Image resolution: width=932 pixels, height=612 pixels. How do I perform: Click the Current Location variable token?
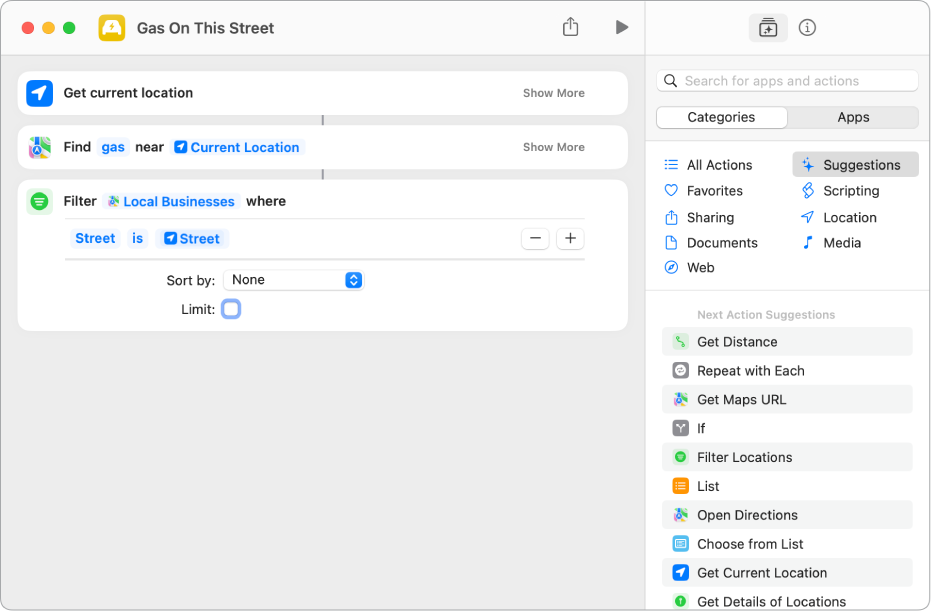tap(238, 147)
